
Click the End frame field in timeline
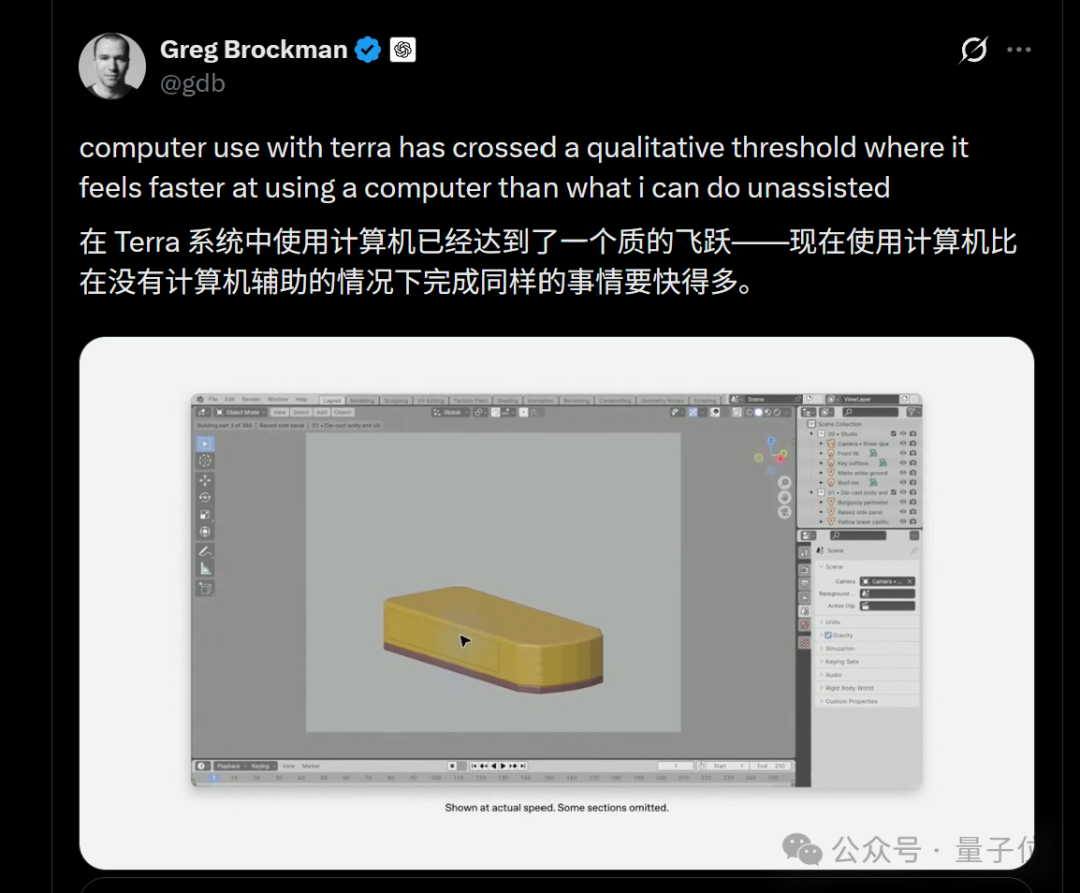coord(771,766)
